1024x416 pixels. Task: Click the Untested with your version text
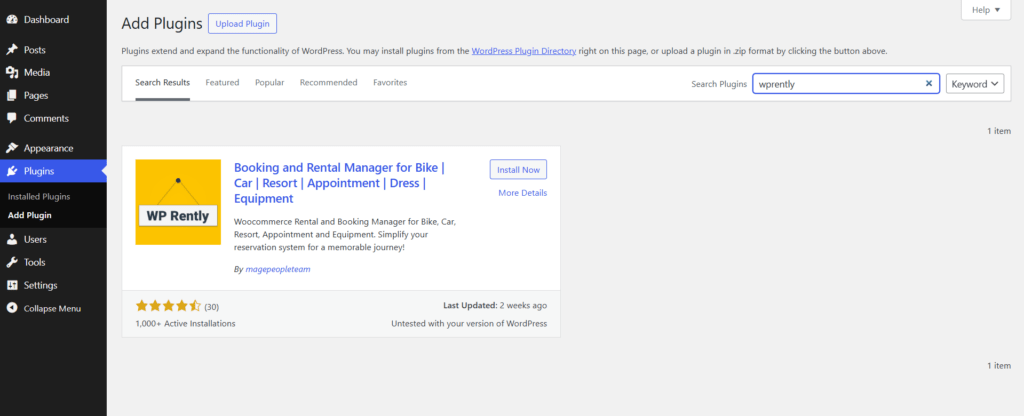469,323
